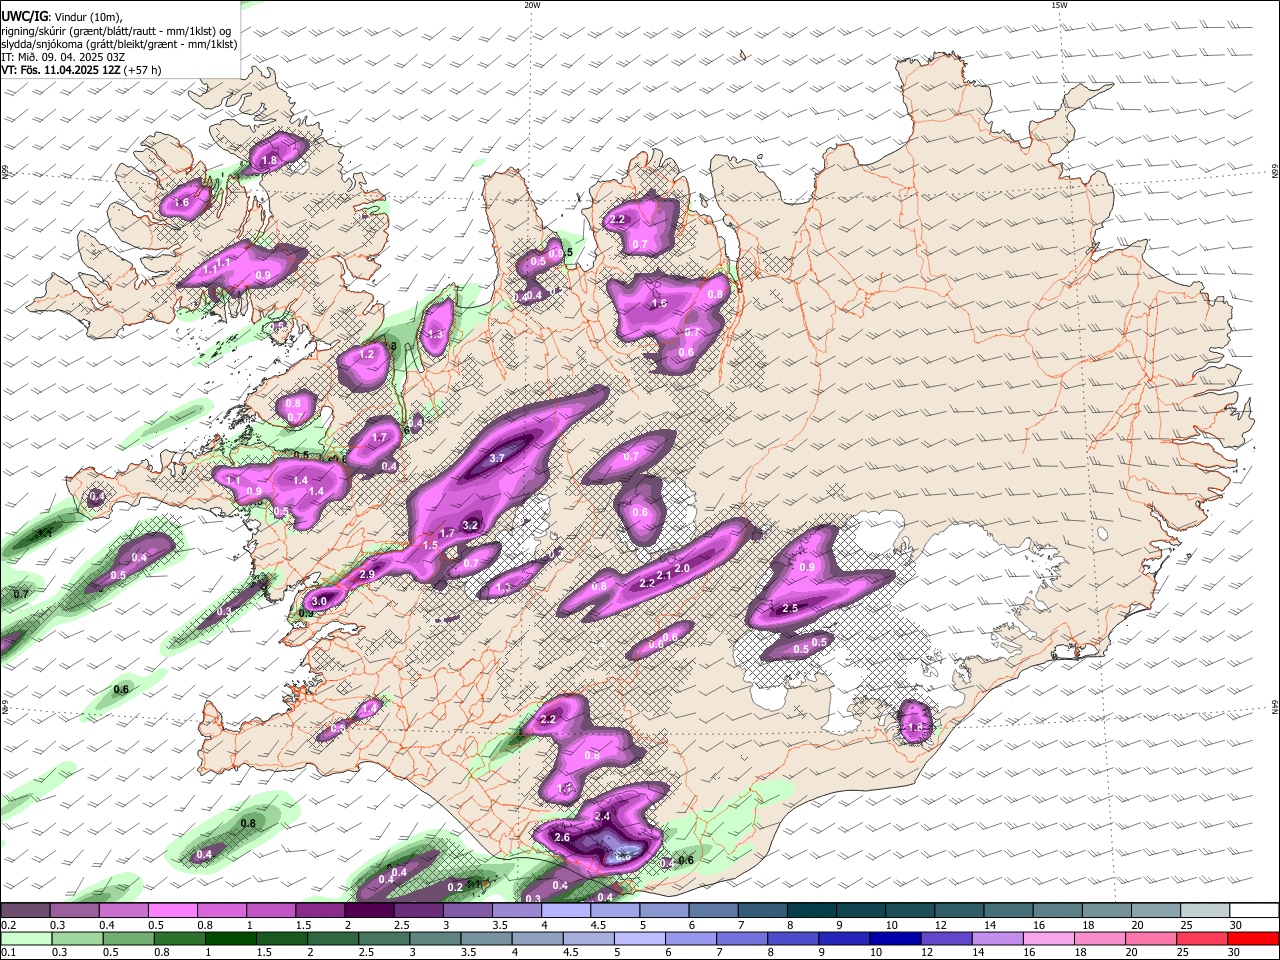Pick the dark plum 0.2 swatch in the upper snow legend
Screen dimensions: 1280x960
tap(25, 911)
